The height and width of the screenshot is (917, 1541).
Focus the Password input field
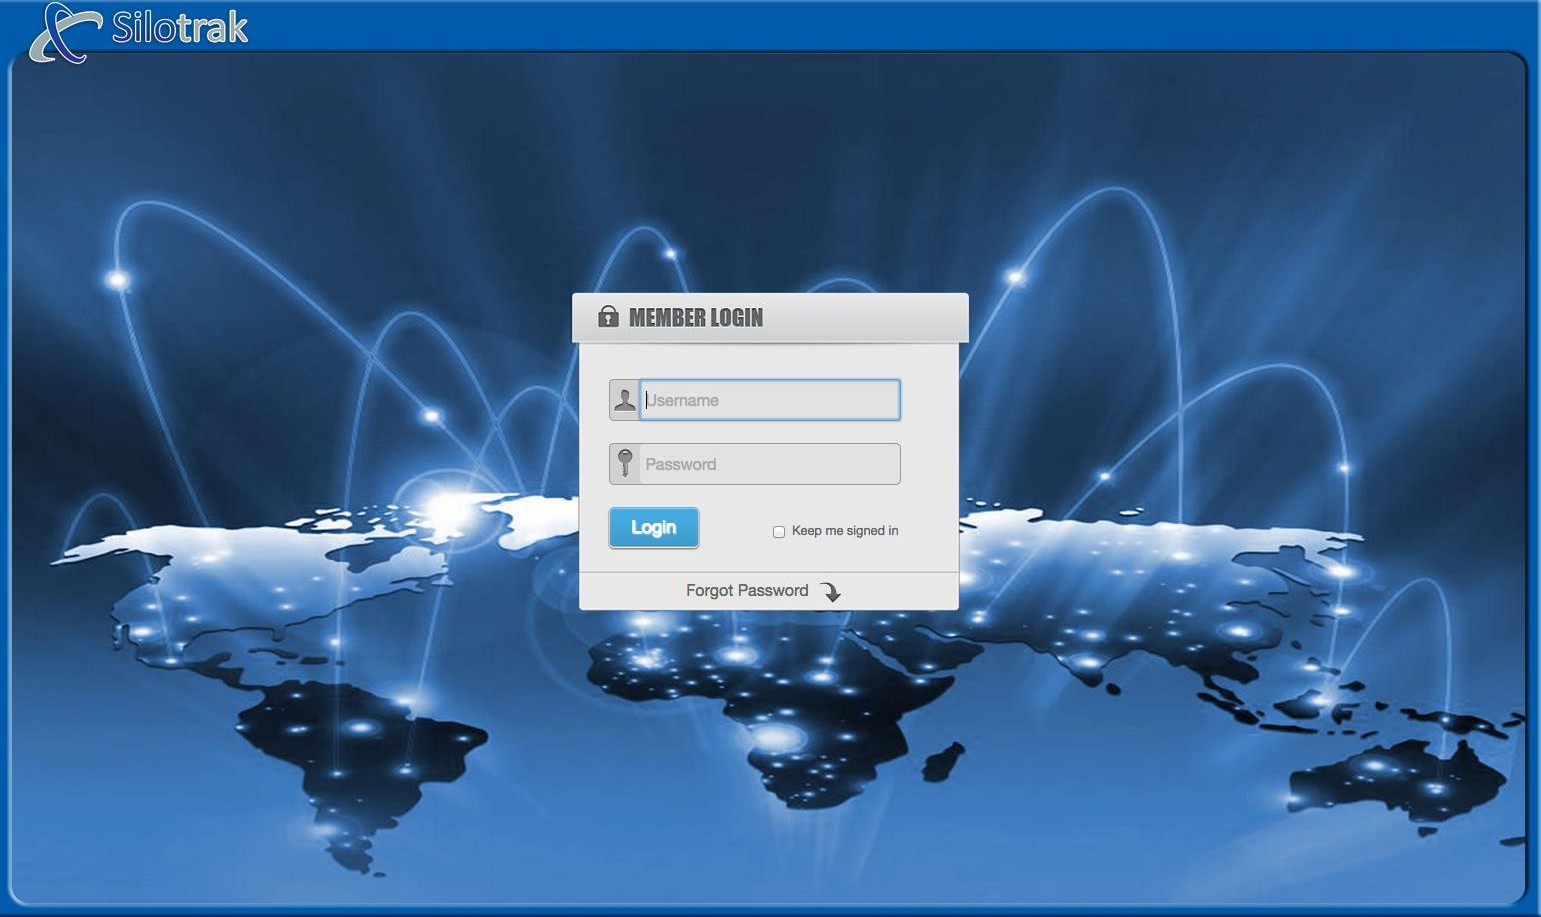769,464
